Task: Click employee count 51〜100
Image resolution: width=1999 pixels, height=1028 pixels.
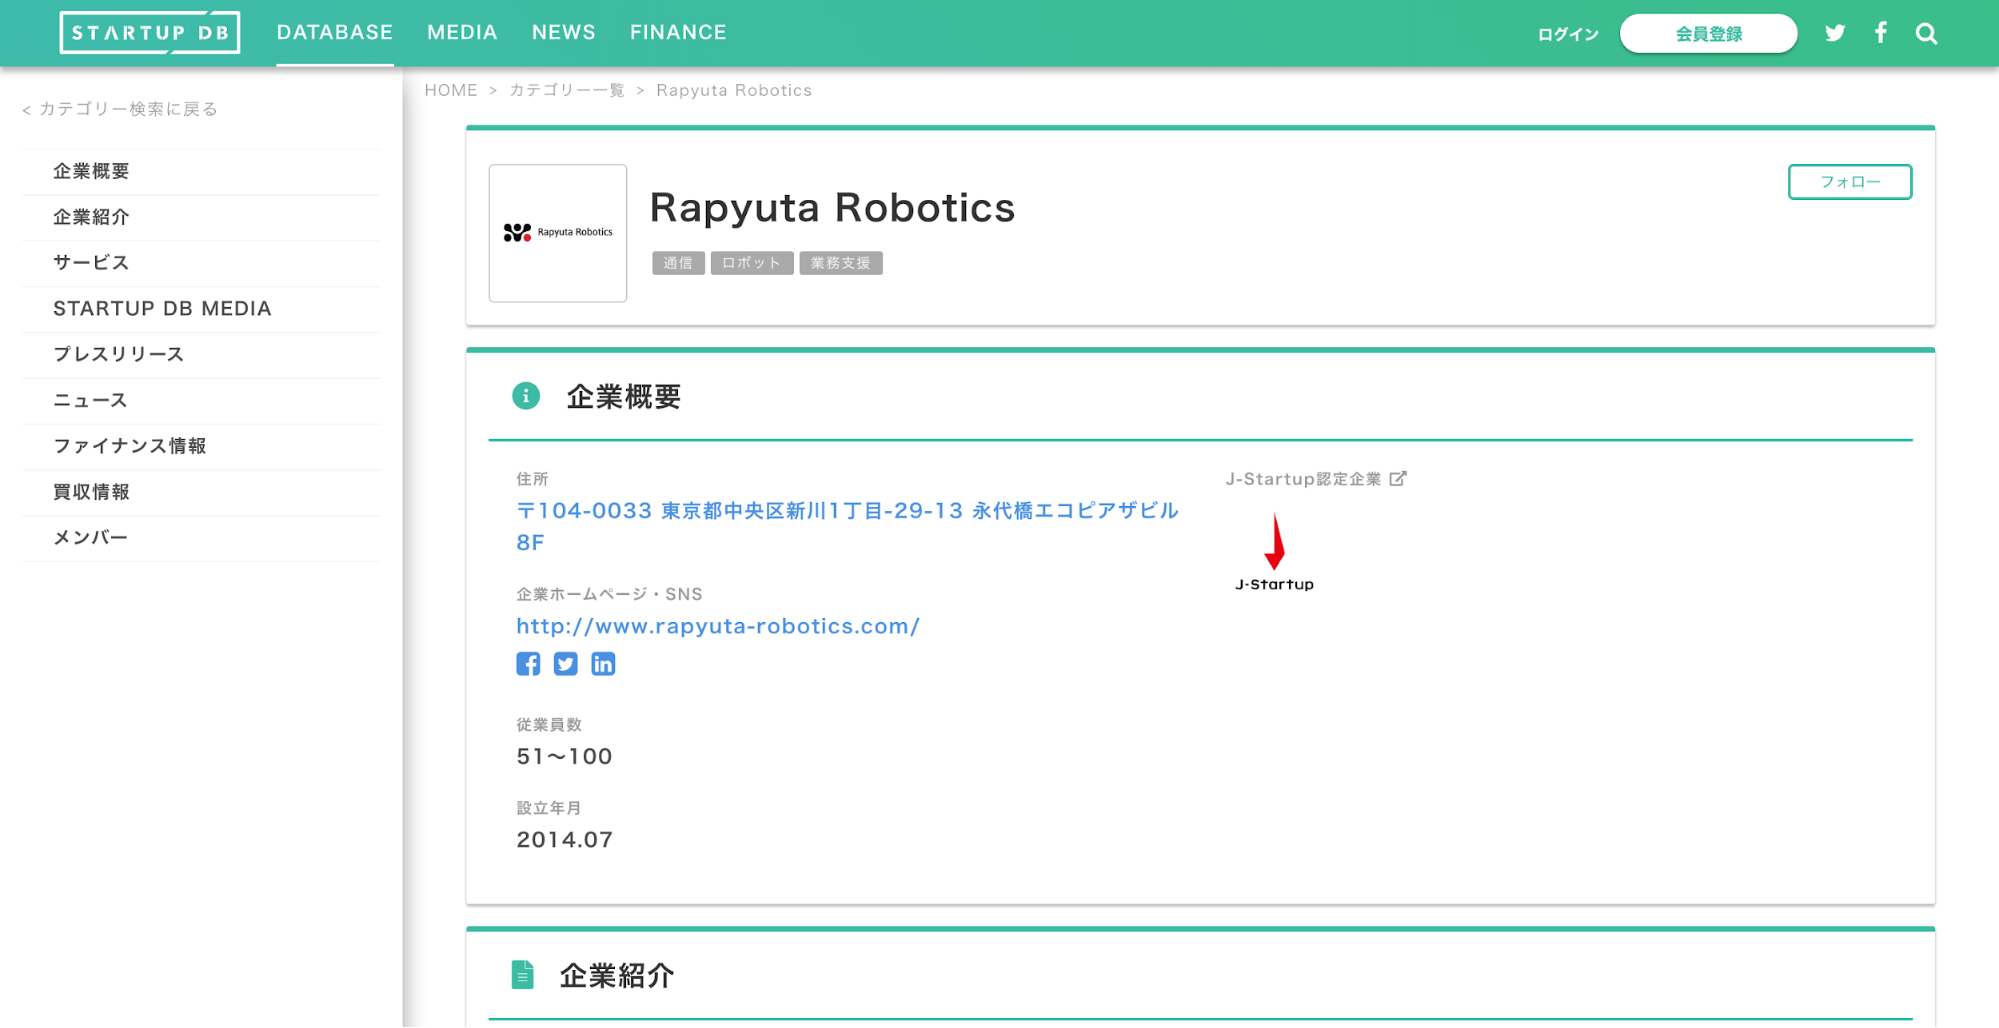Action: tap(564, 757)
